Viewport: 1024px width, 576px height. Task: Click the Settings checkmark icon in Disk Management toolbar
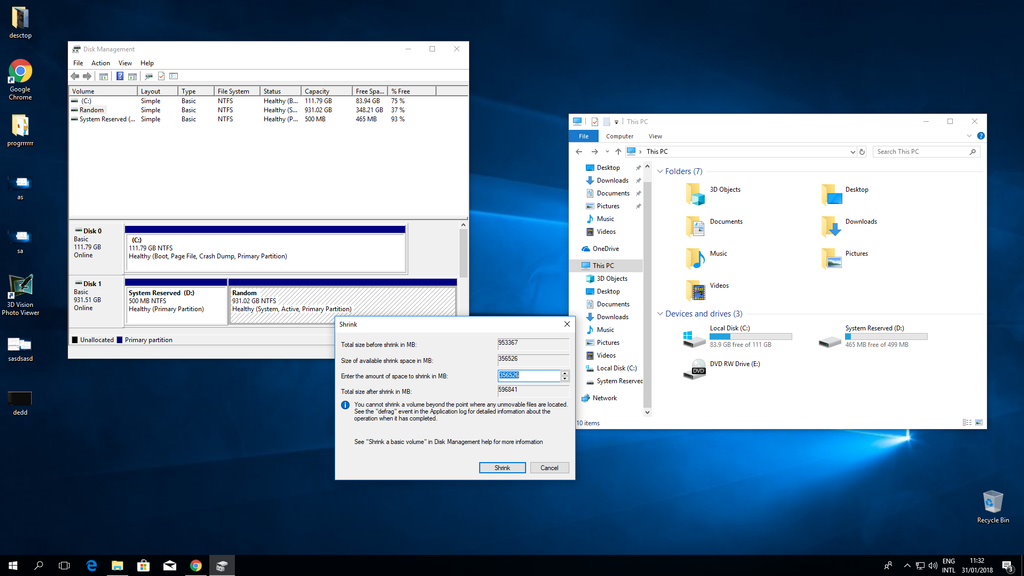[161, 76]
